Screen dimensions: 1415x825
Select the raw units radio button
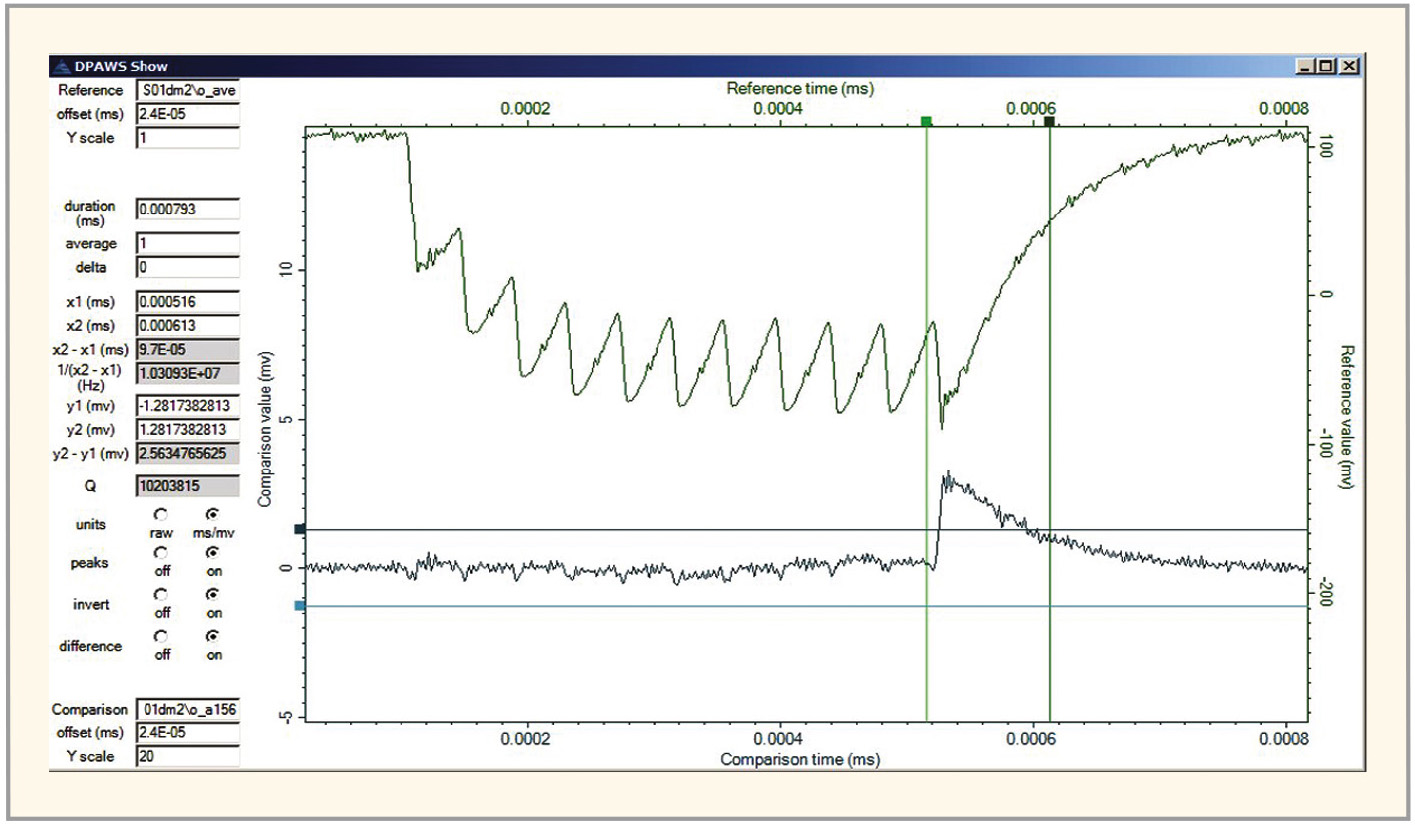(x=162, y=512)
